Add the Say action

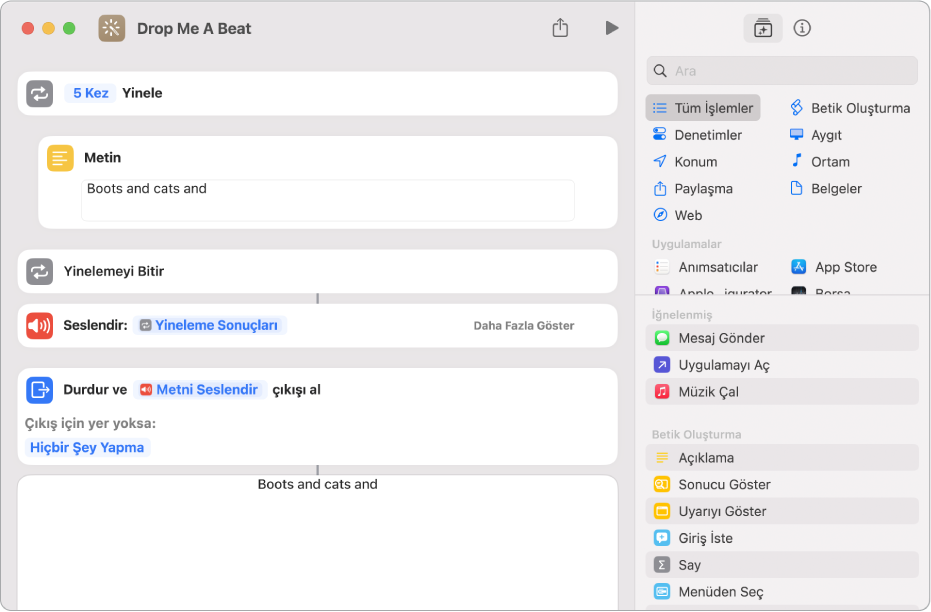782,565
